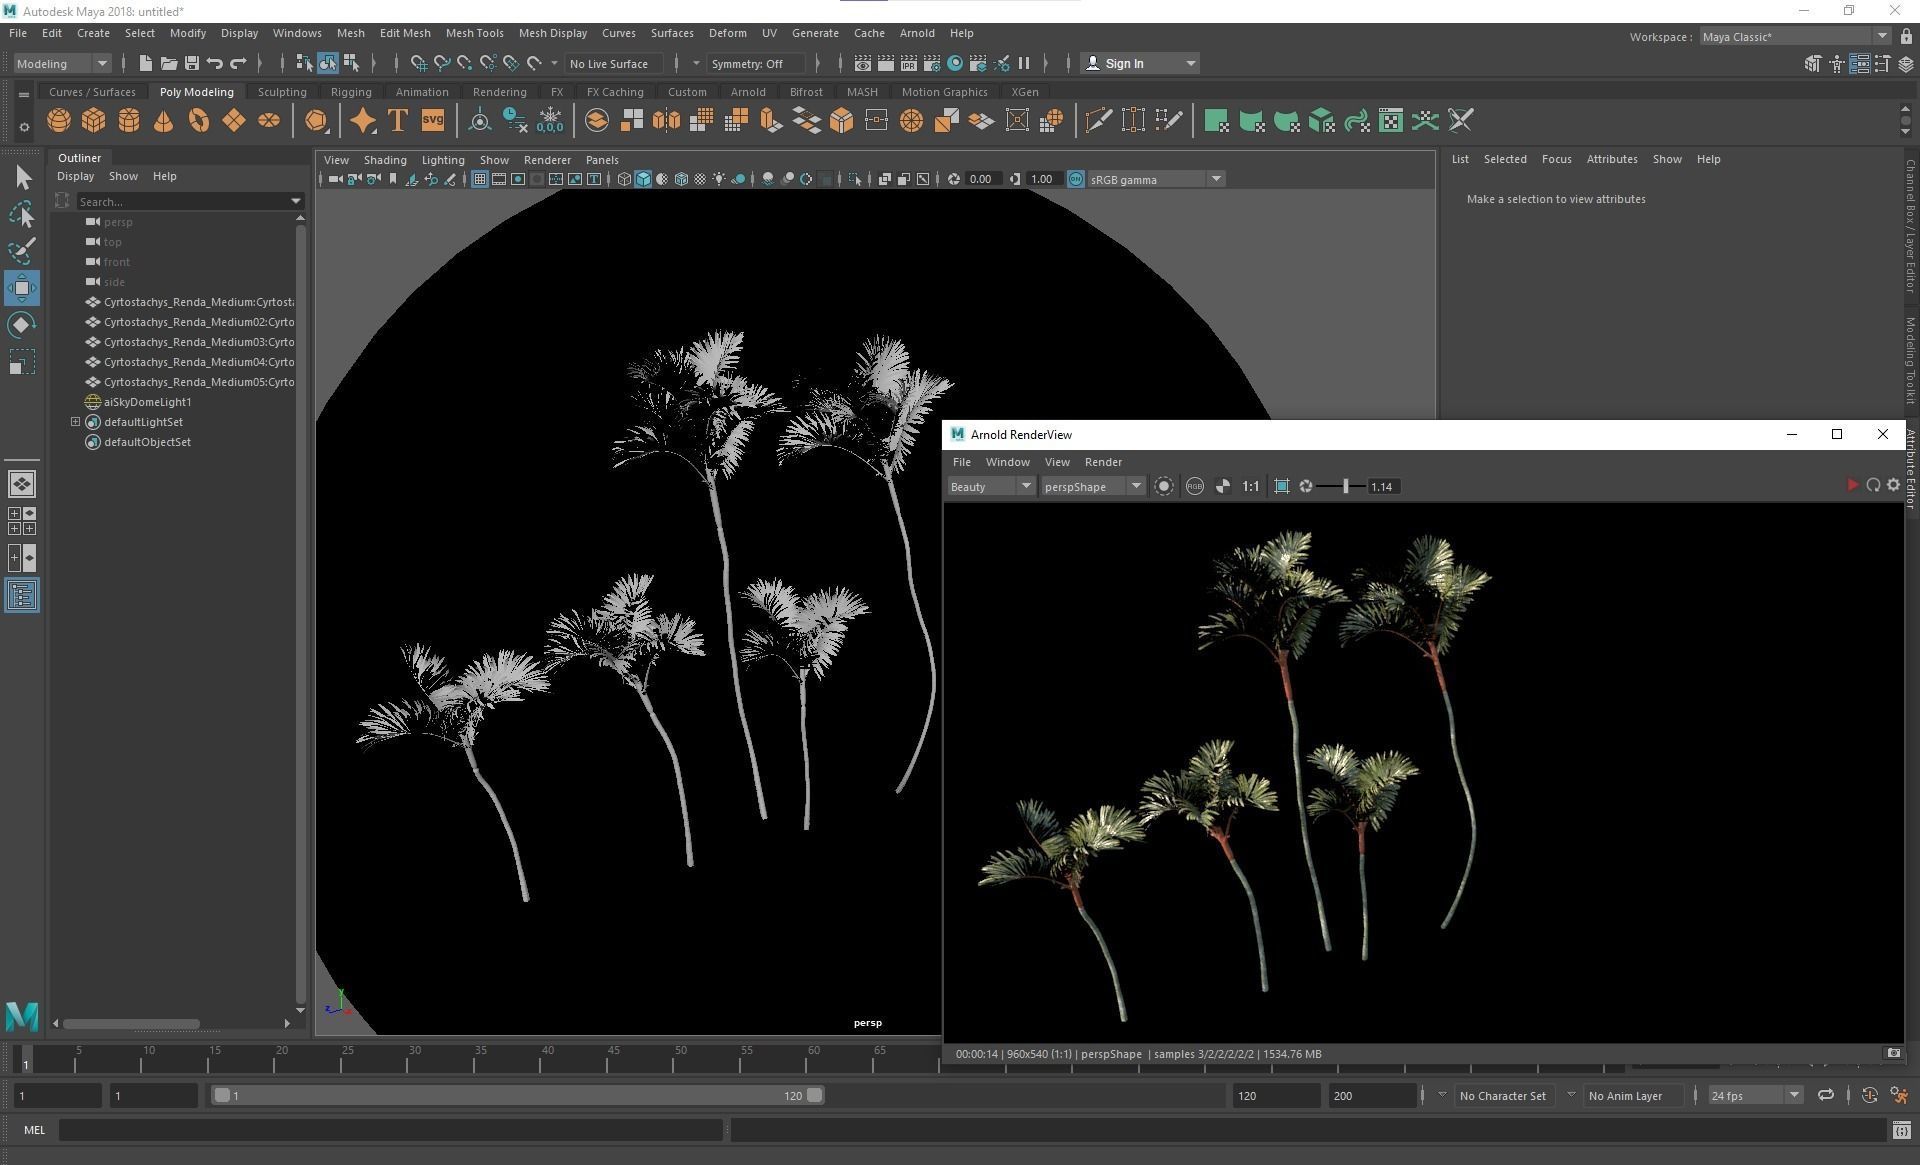Expand defaultLightSet in the Outliner

pos(75,421)
